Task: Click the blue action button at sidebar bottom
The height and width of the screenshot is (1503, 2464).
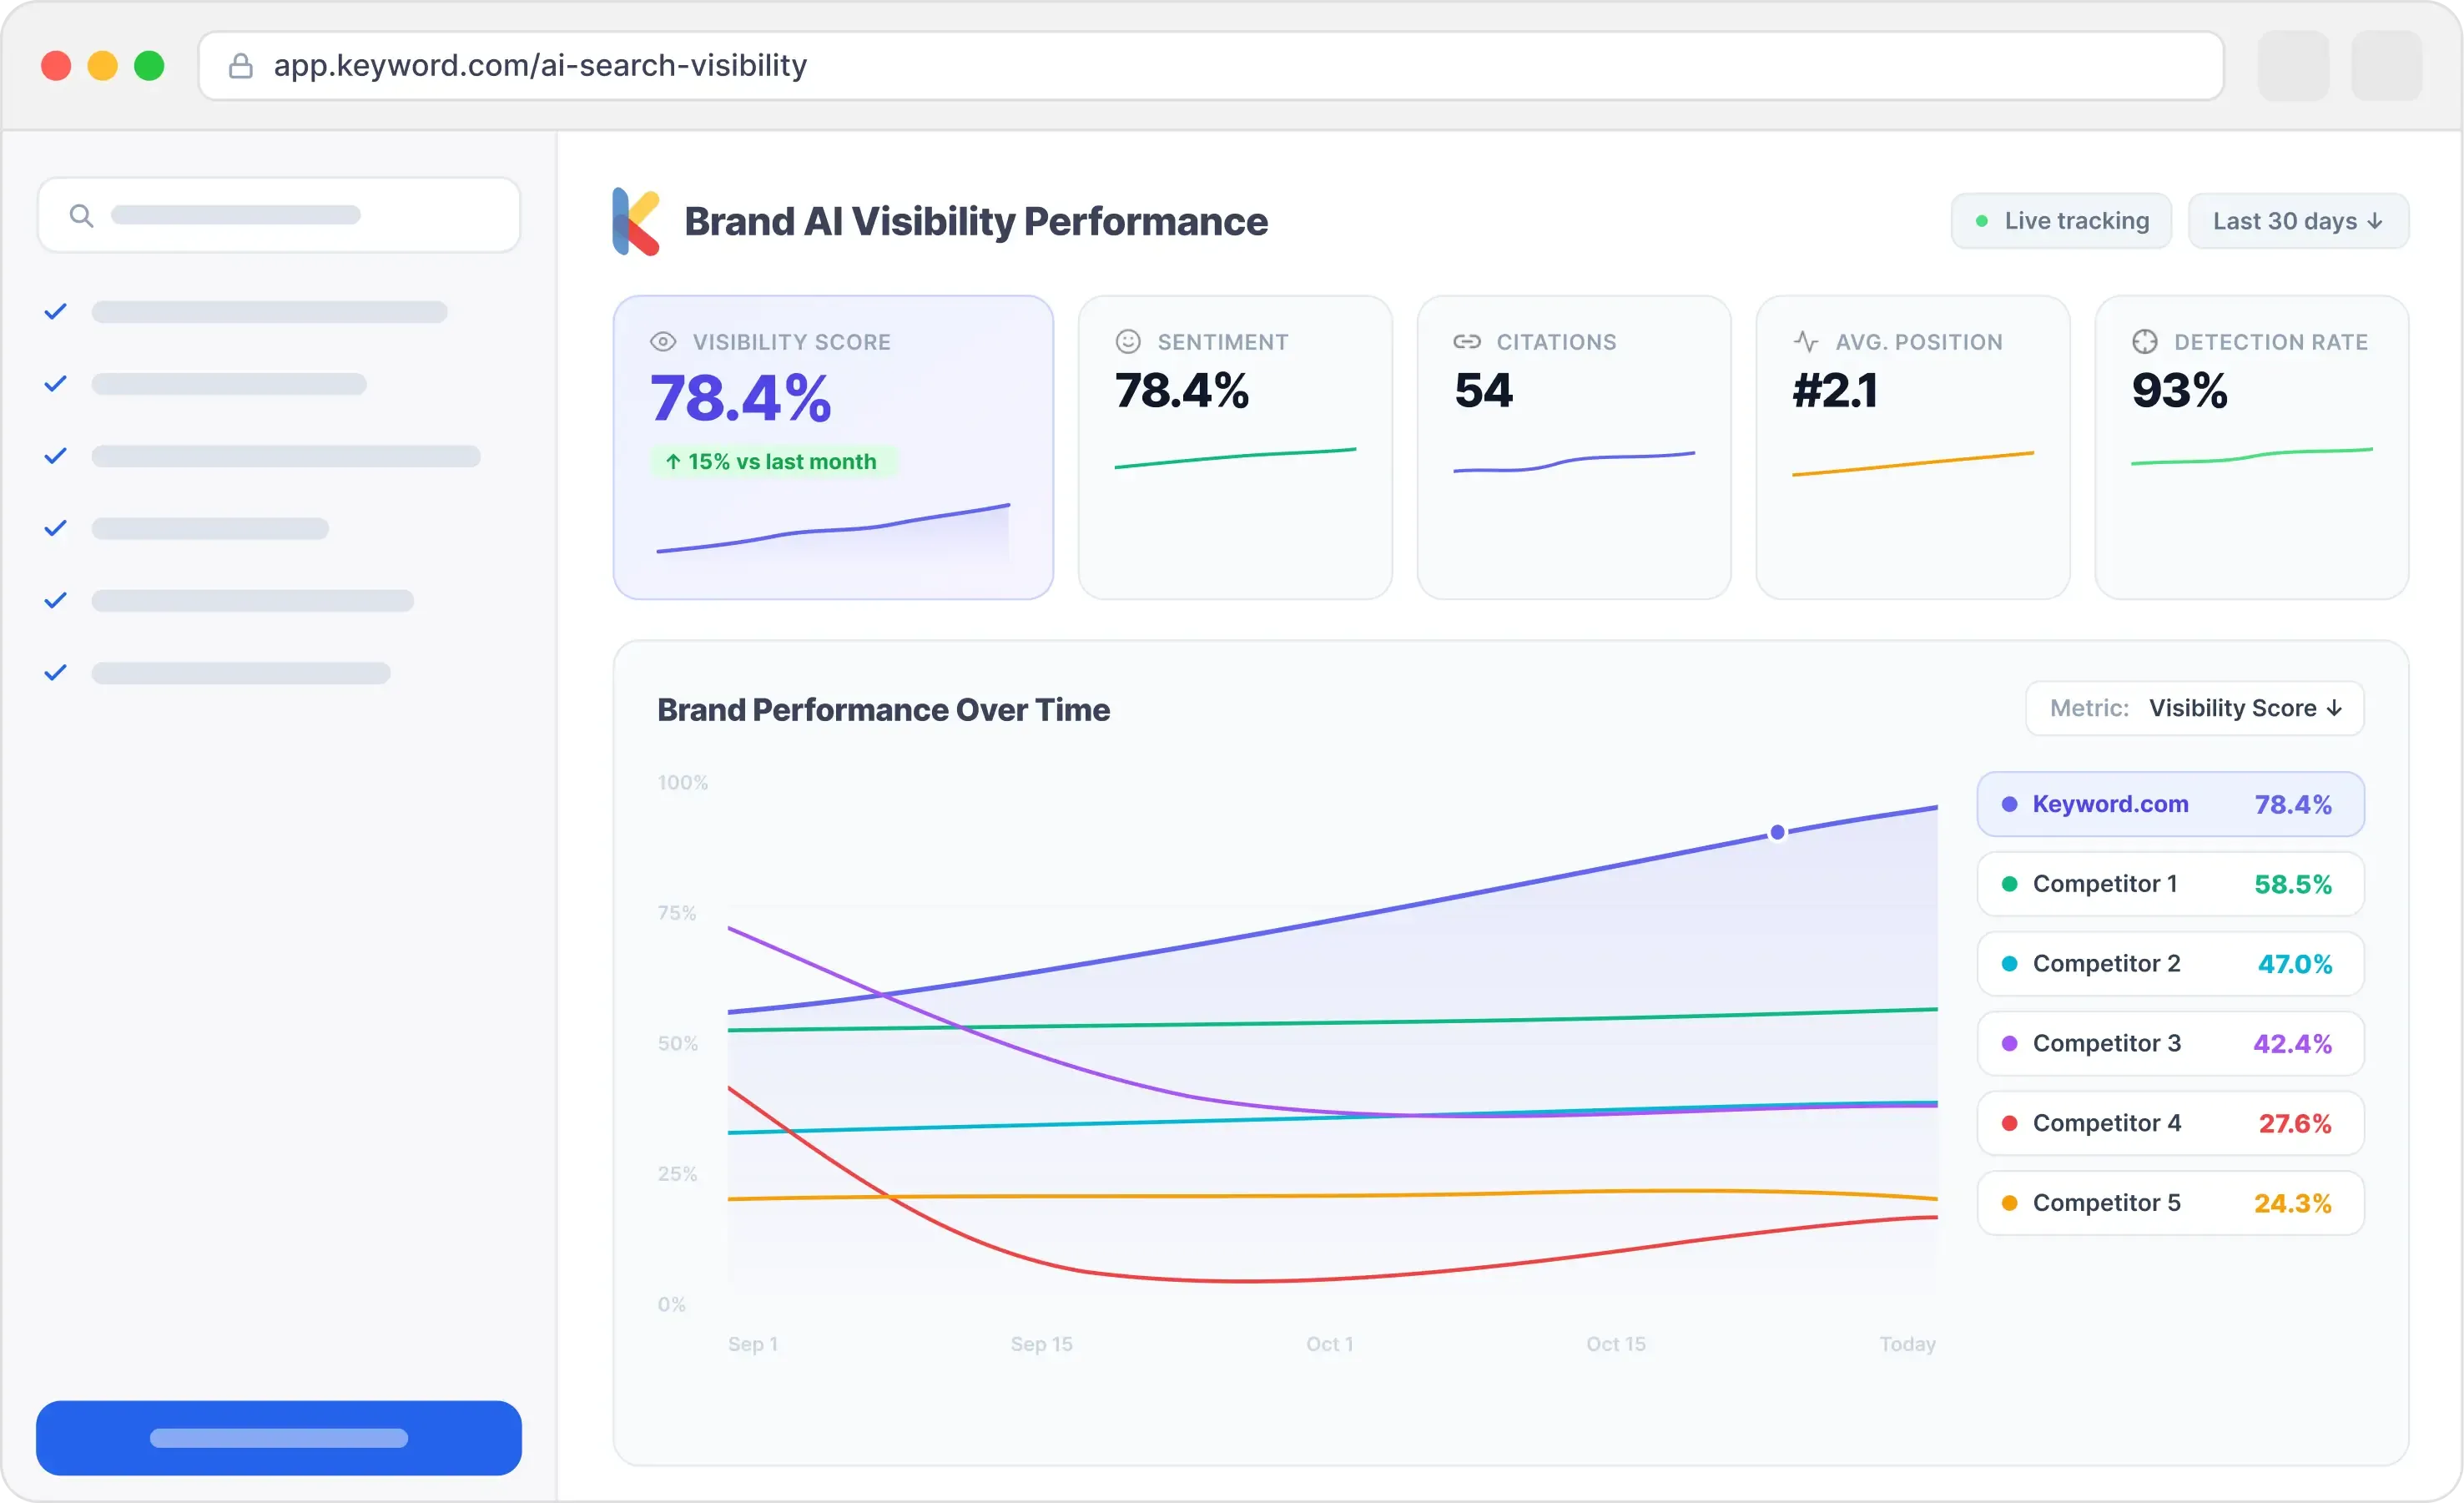Action: click(x=279, y=1437)
